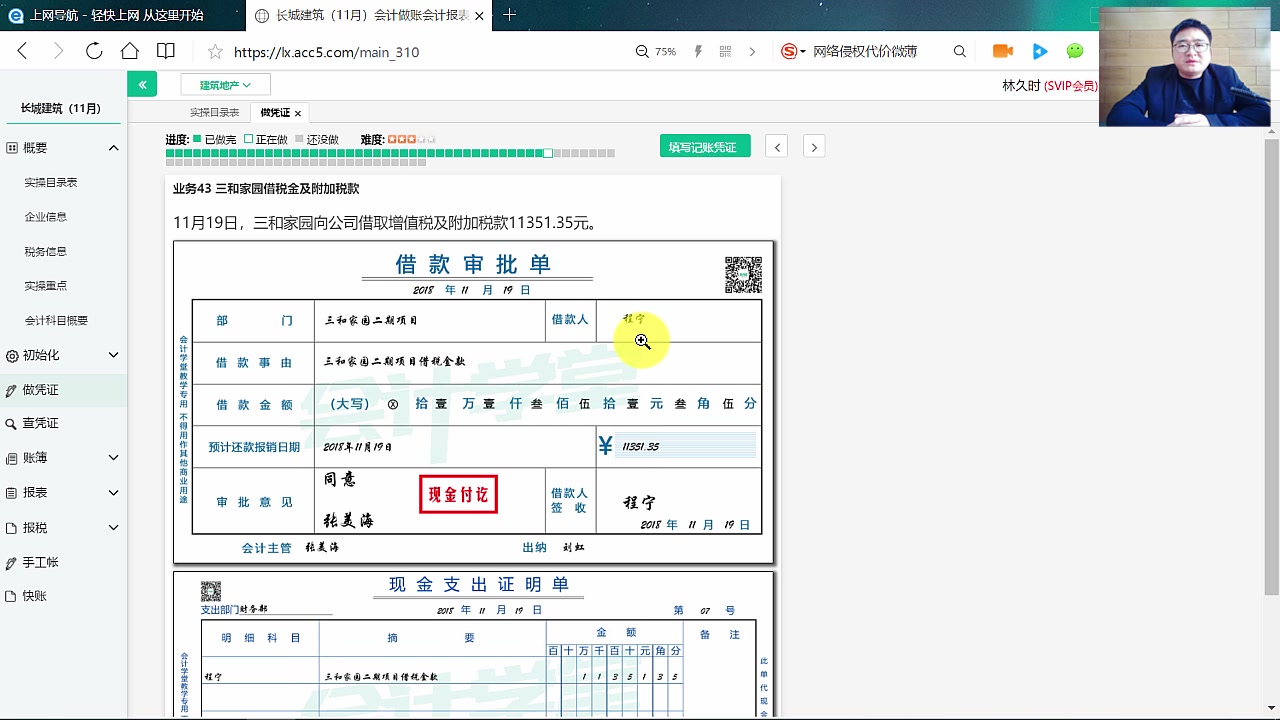
Task: Open the orange video camera extension icon
Action: click(x=1003, y=52)
